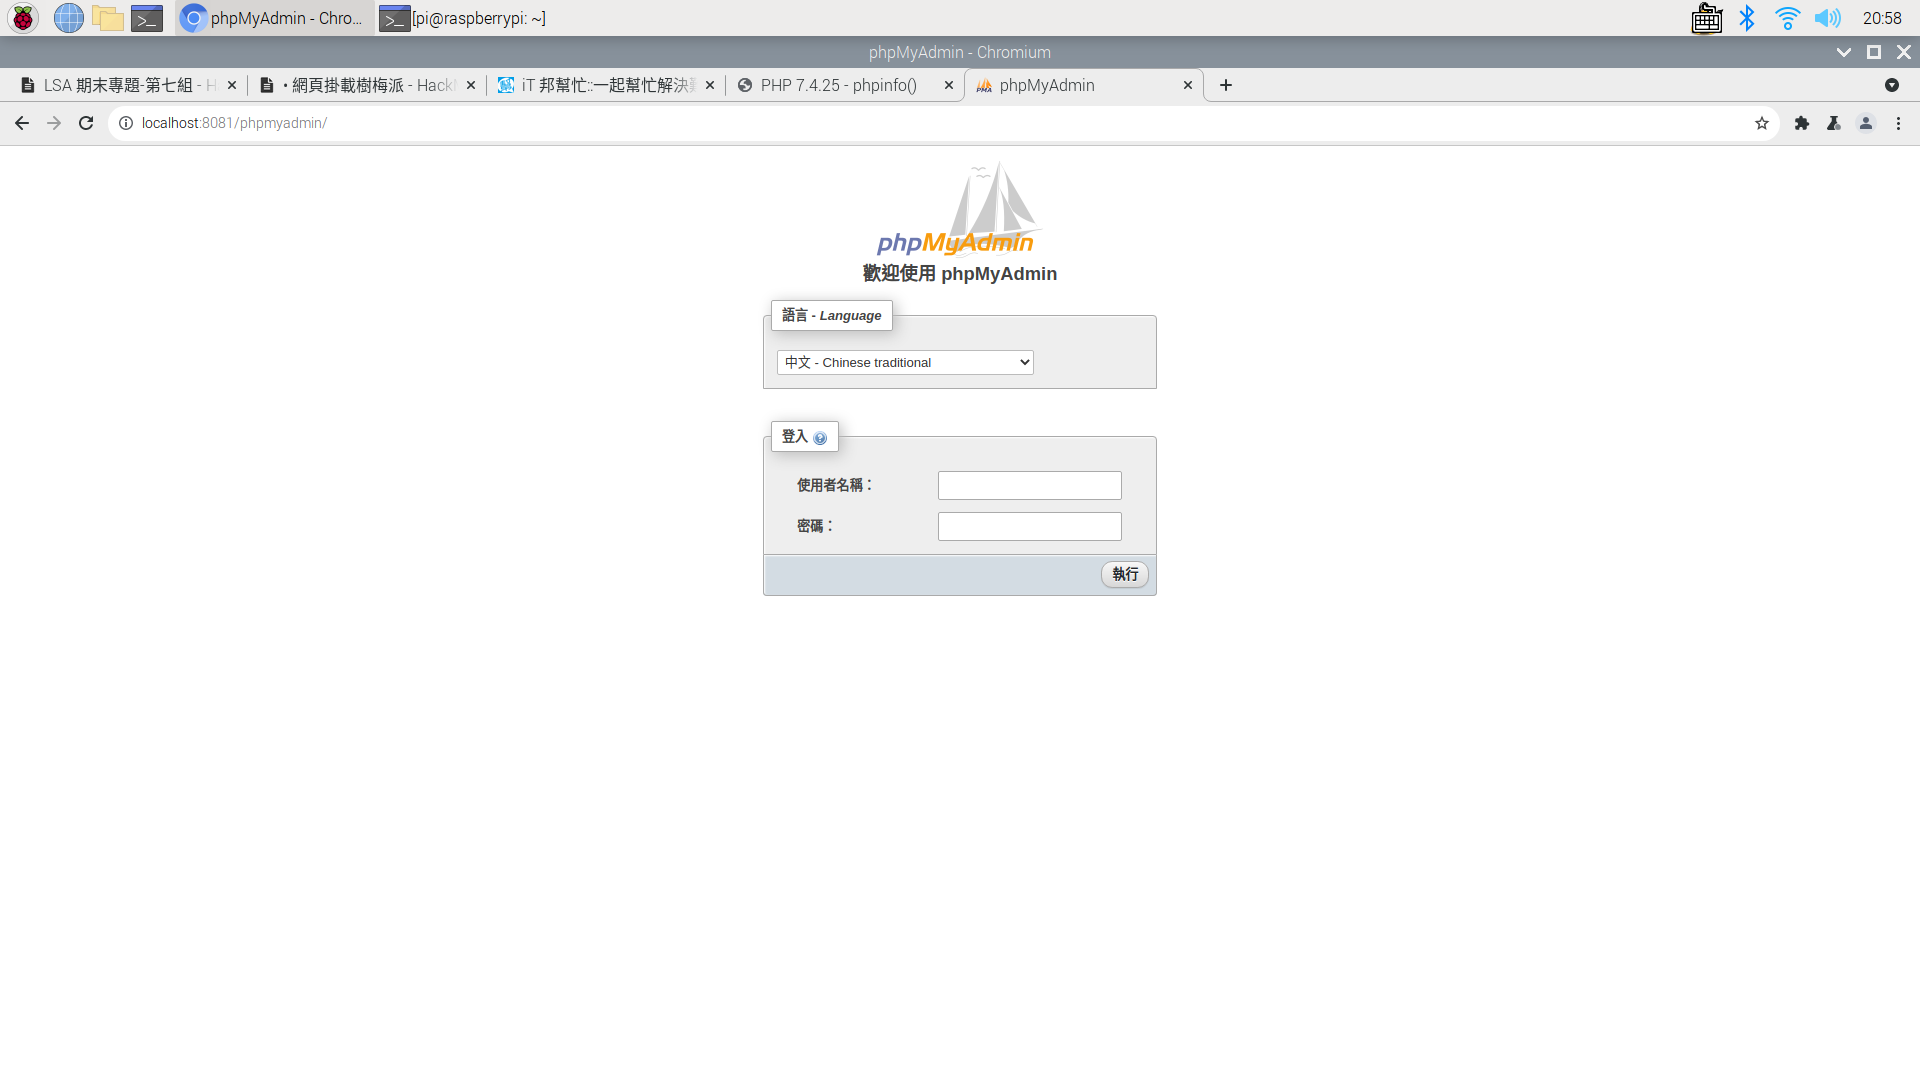Open the Chromium three-dot menu
This screenshot has height=1080, width=1920.
1898,123
